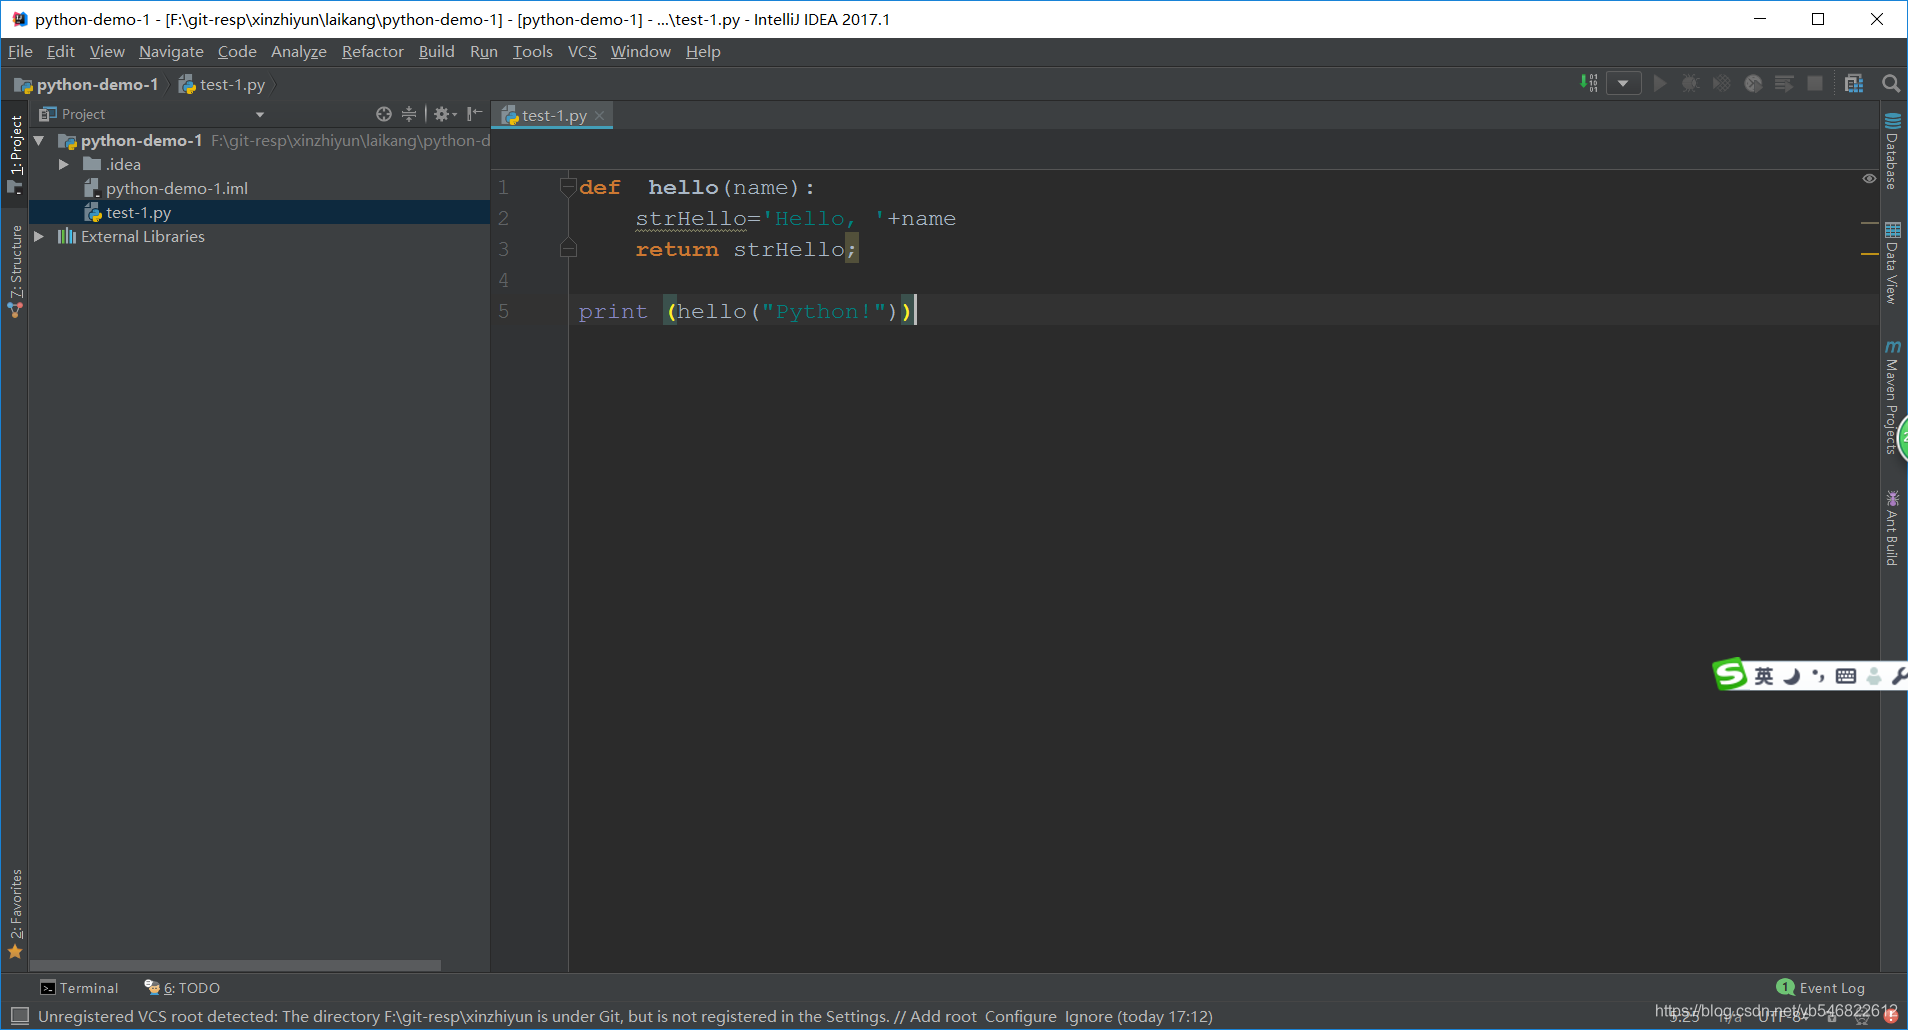Close the test-1.py editor tab
Image resolution: width=1908 pixels, height=1030 pixels.
tap(599, 116)
